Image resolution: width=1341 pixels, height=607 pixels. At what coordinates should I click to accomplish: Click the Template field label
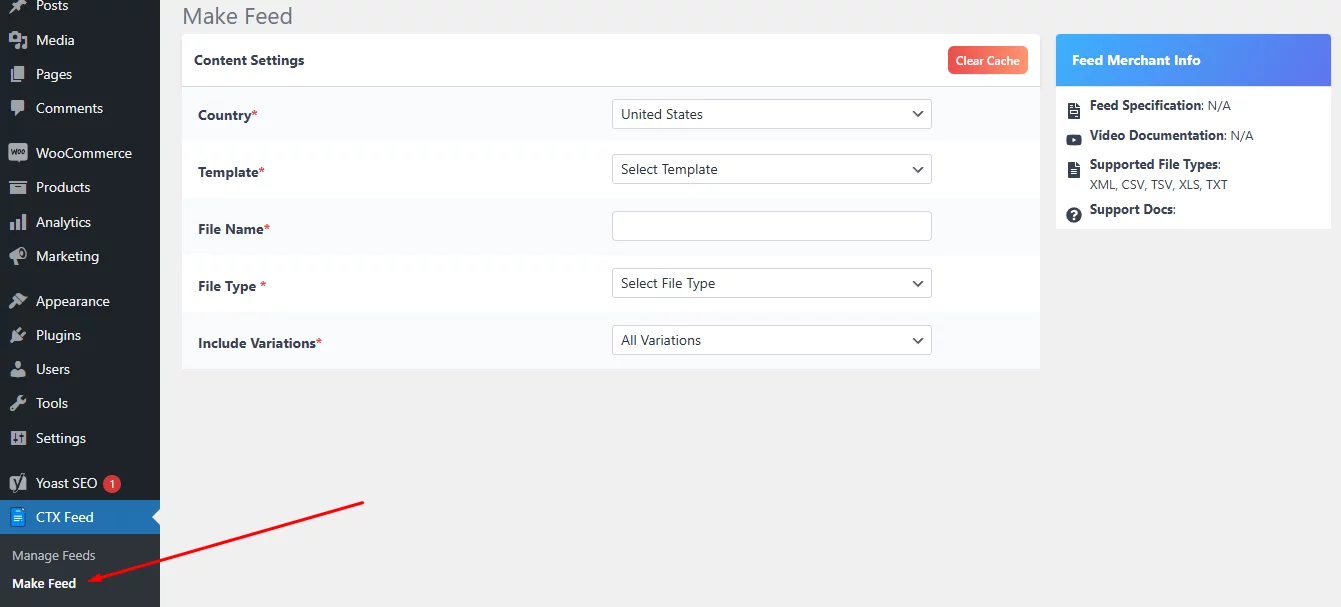click(231, 172)
